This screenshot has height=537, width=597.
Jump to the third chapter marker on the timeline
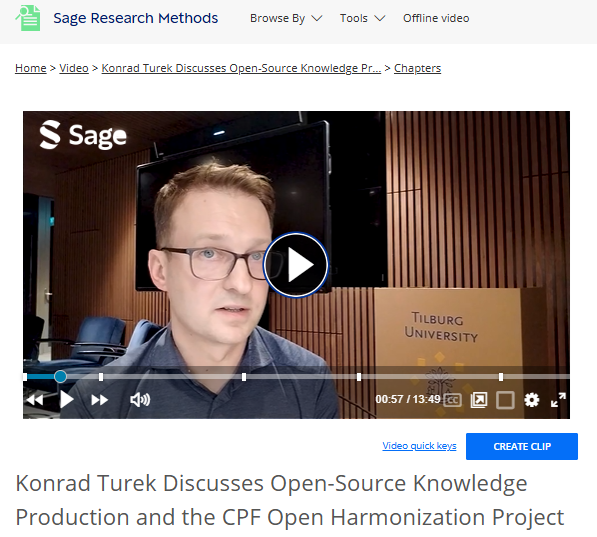(x=244, y=377)
